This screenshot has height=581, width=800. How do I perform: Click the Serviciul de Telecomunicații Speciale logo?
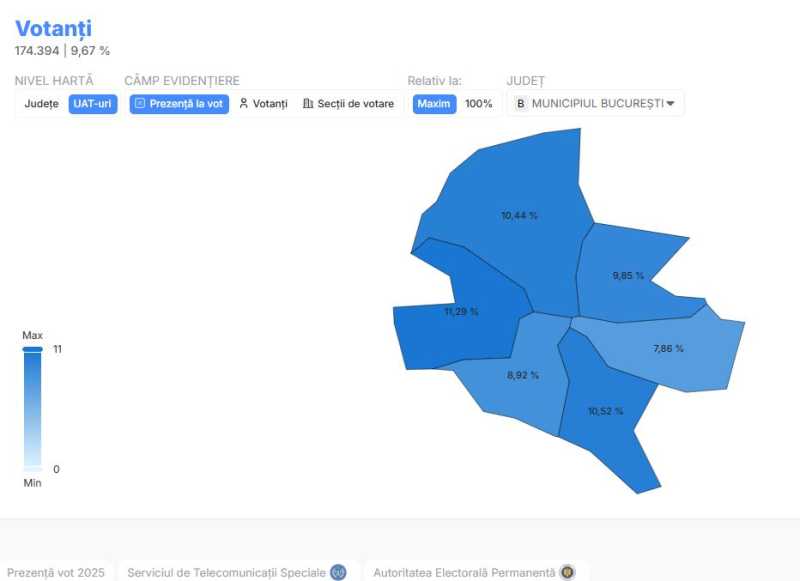click(x=338, y=572)
